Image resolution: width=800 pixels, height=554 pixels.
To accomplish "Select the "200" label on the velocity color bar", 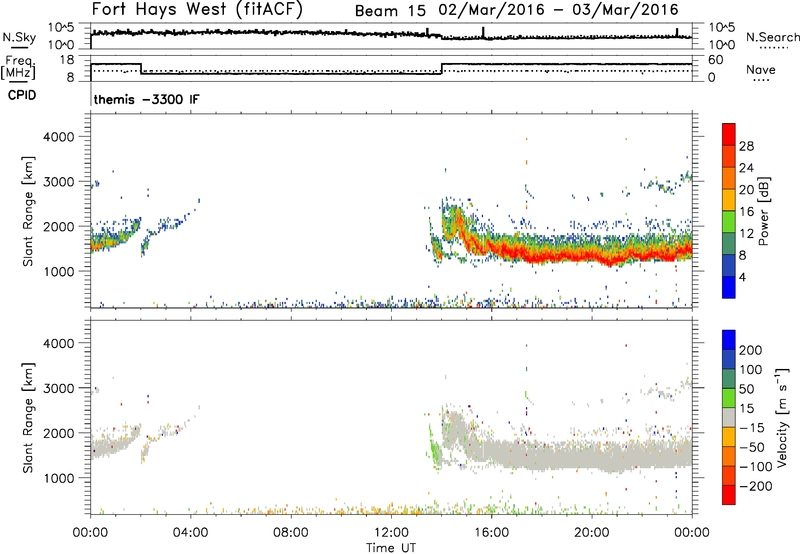I will (x=751, y=350).
